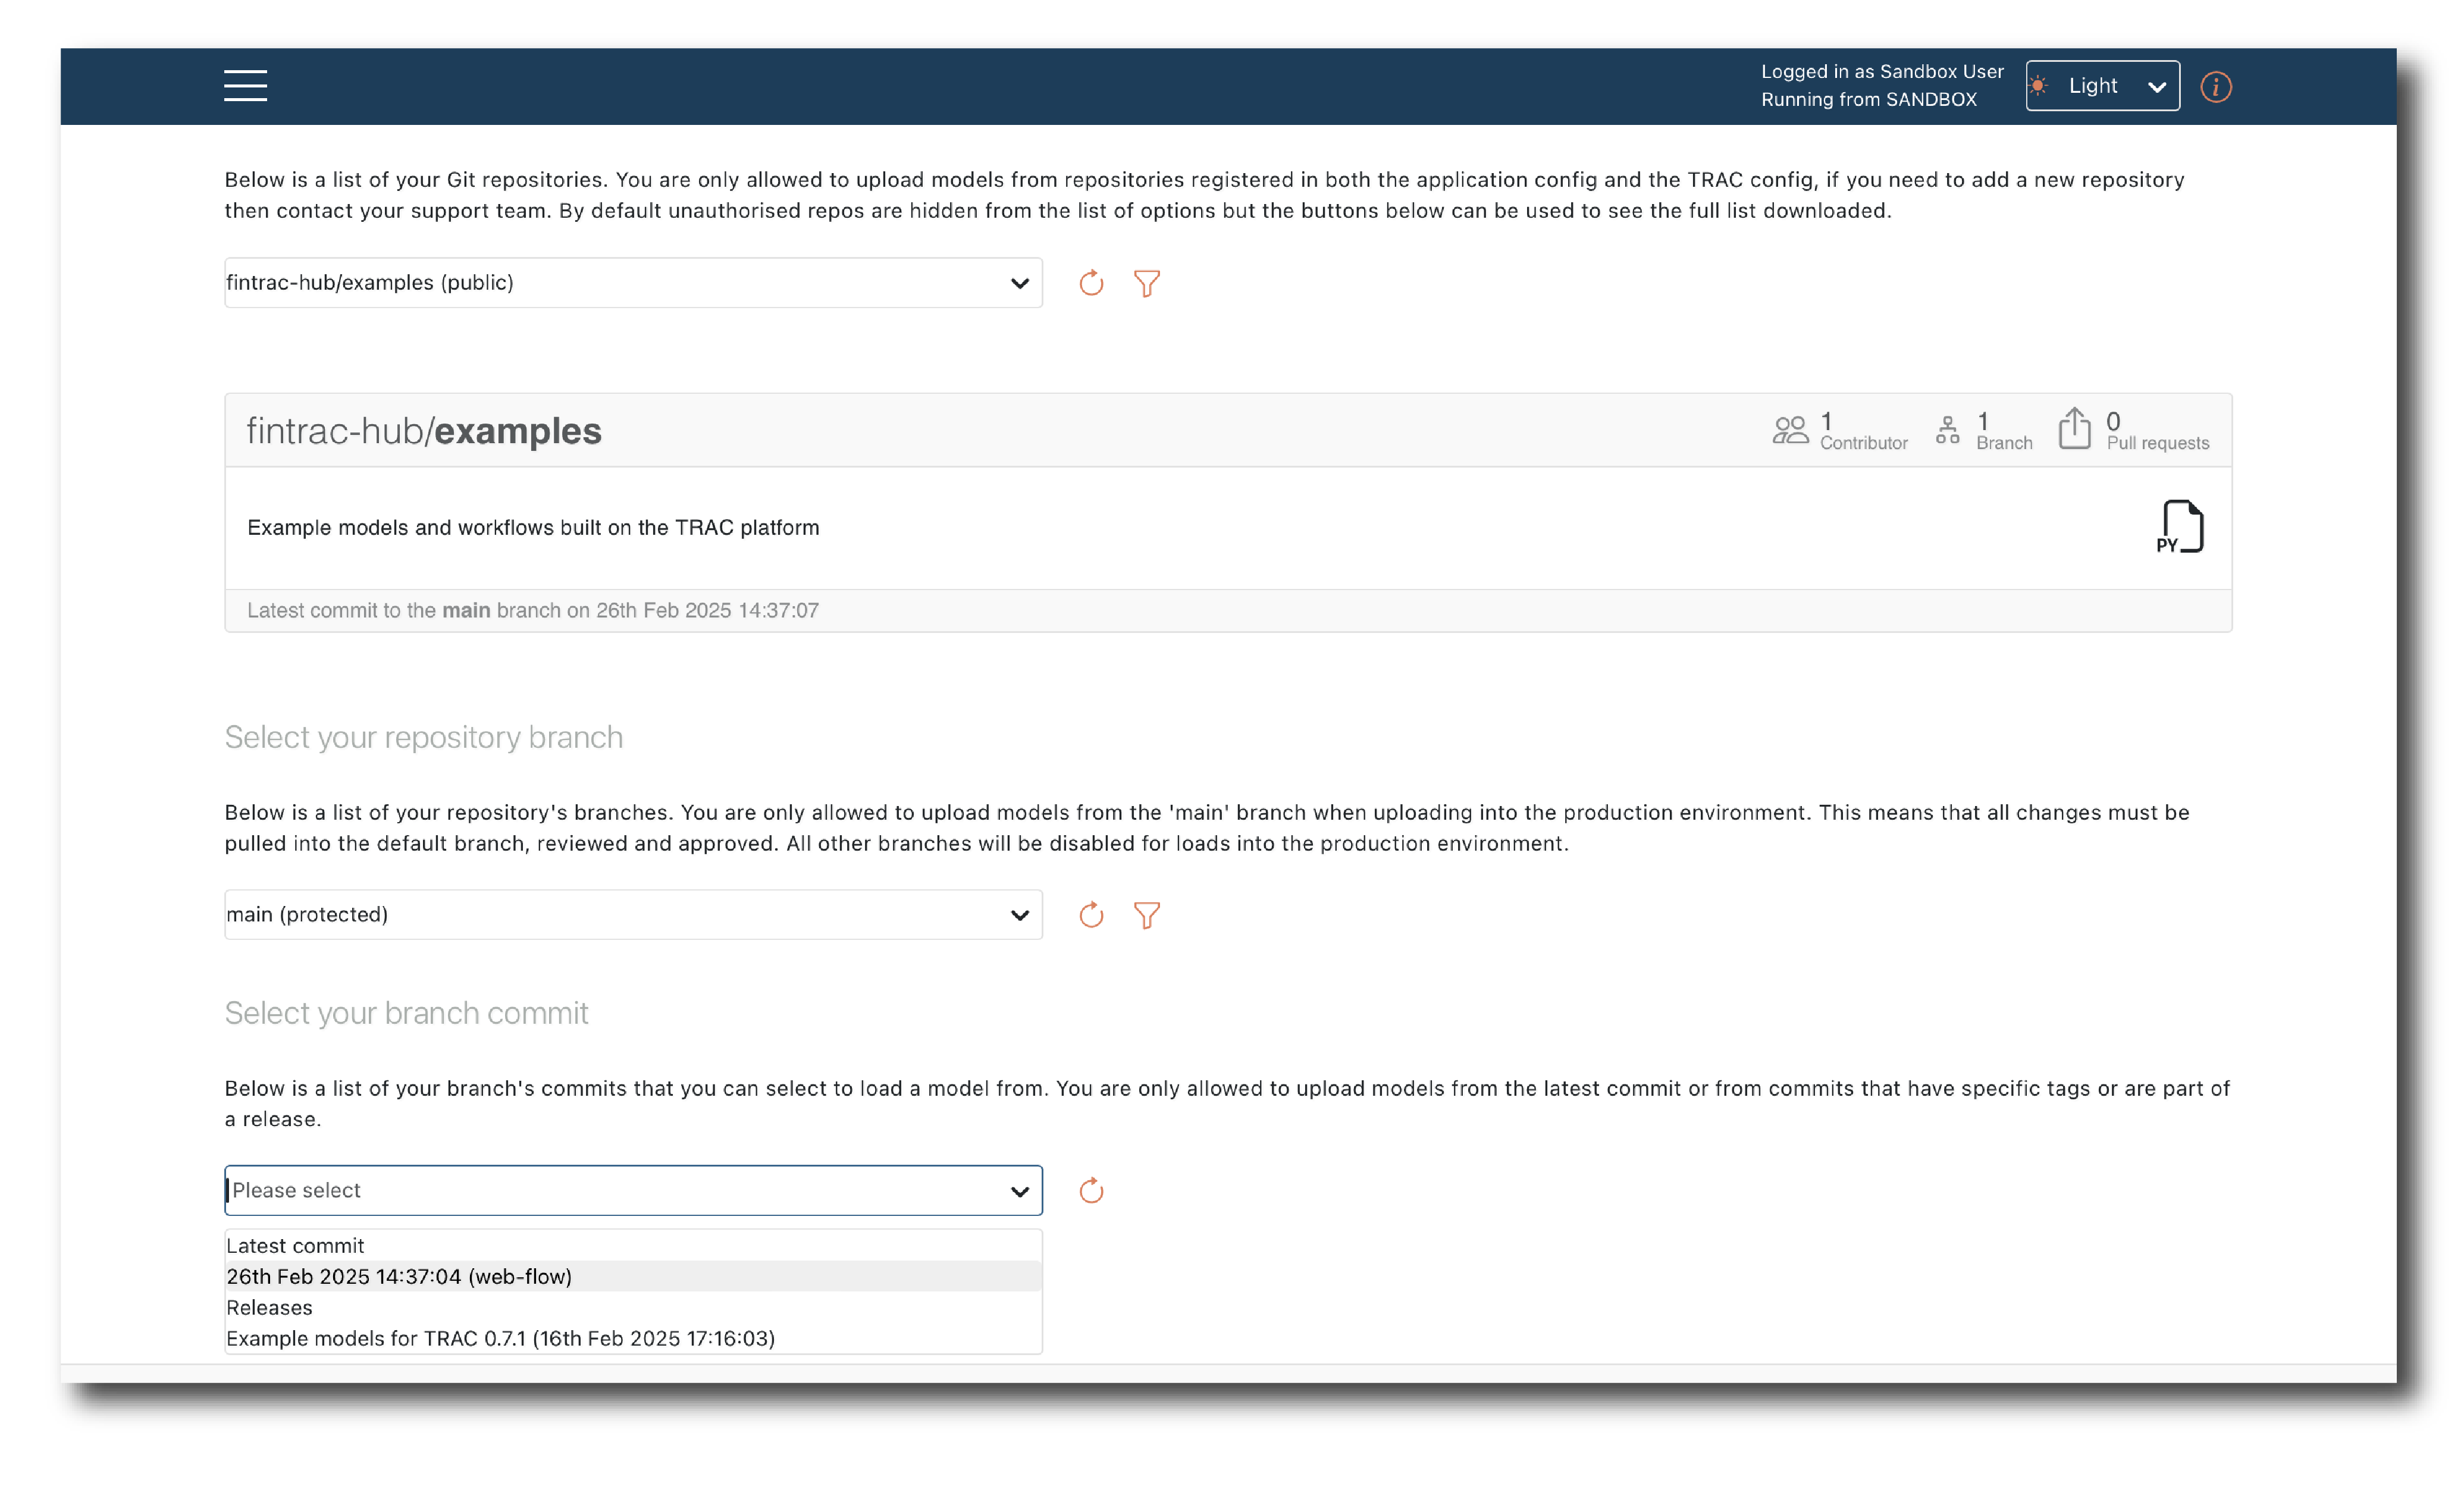Select Example models for TRAC 0.7.1 release
Image resolution: width=2464 pixels, height=1508 pixels.
(500, 1339)
